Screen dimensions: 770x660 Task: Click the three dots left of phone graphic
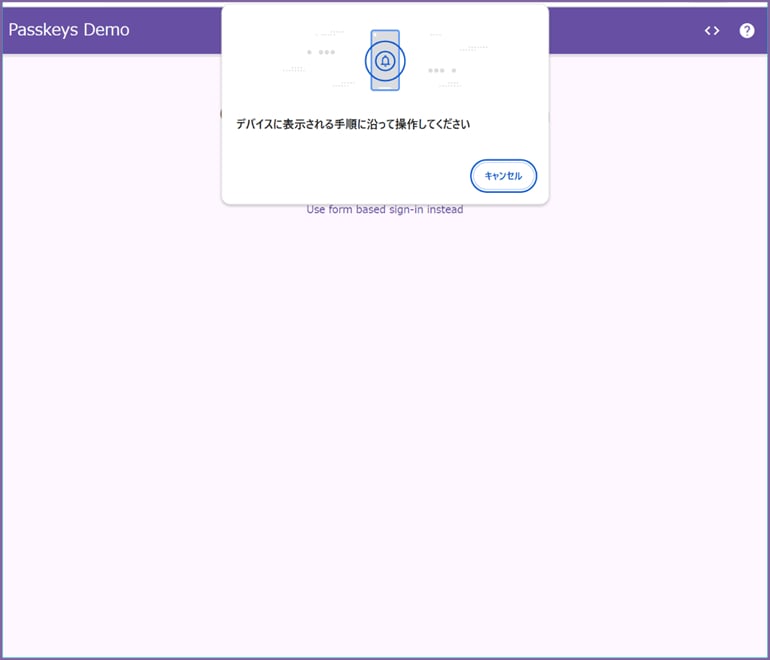[x=321, y=52]
